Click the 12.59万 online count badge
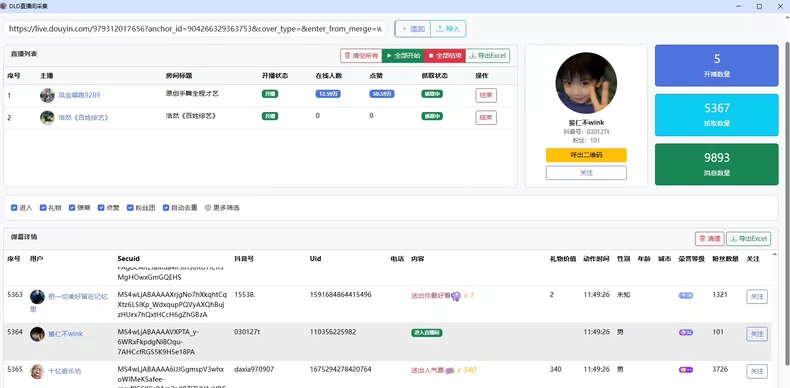The width and height of the screenshot is (790, 388). 328,94
